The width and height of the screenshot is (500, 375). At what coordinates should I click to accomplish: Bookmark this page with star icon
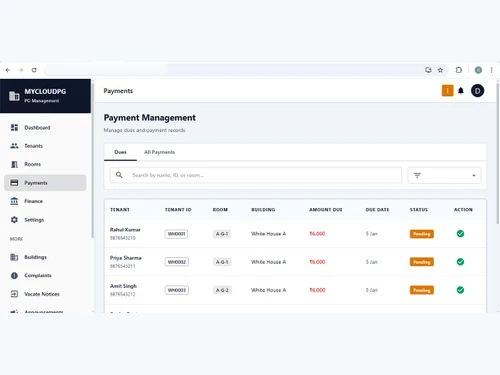coord(440,70)
